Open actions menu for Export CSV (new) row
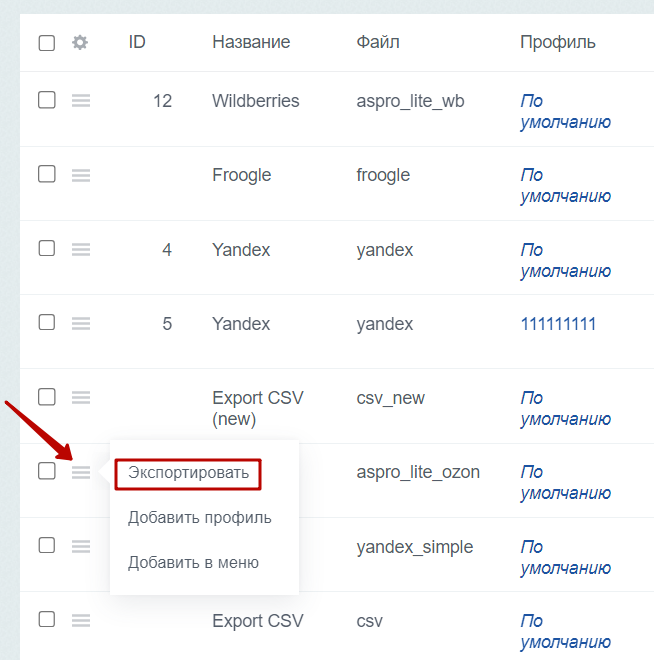The image size is (654, 660). point(81,398)
